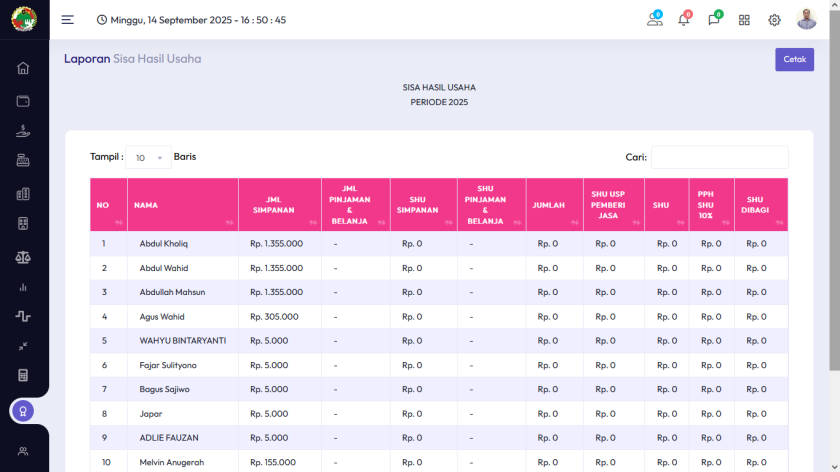
Task: Open the notifications bell icon
Action: pos(684,20)
